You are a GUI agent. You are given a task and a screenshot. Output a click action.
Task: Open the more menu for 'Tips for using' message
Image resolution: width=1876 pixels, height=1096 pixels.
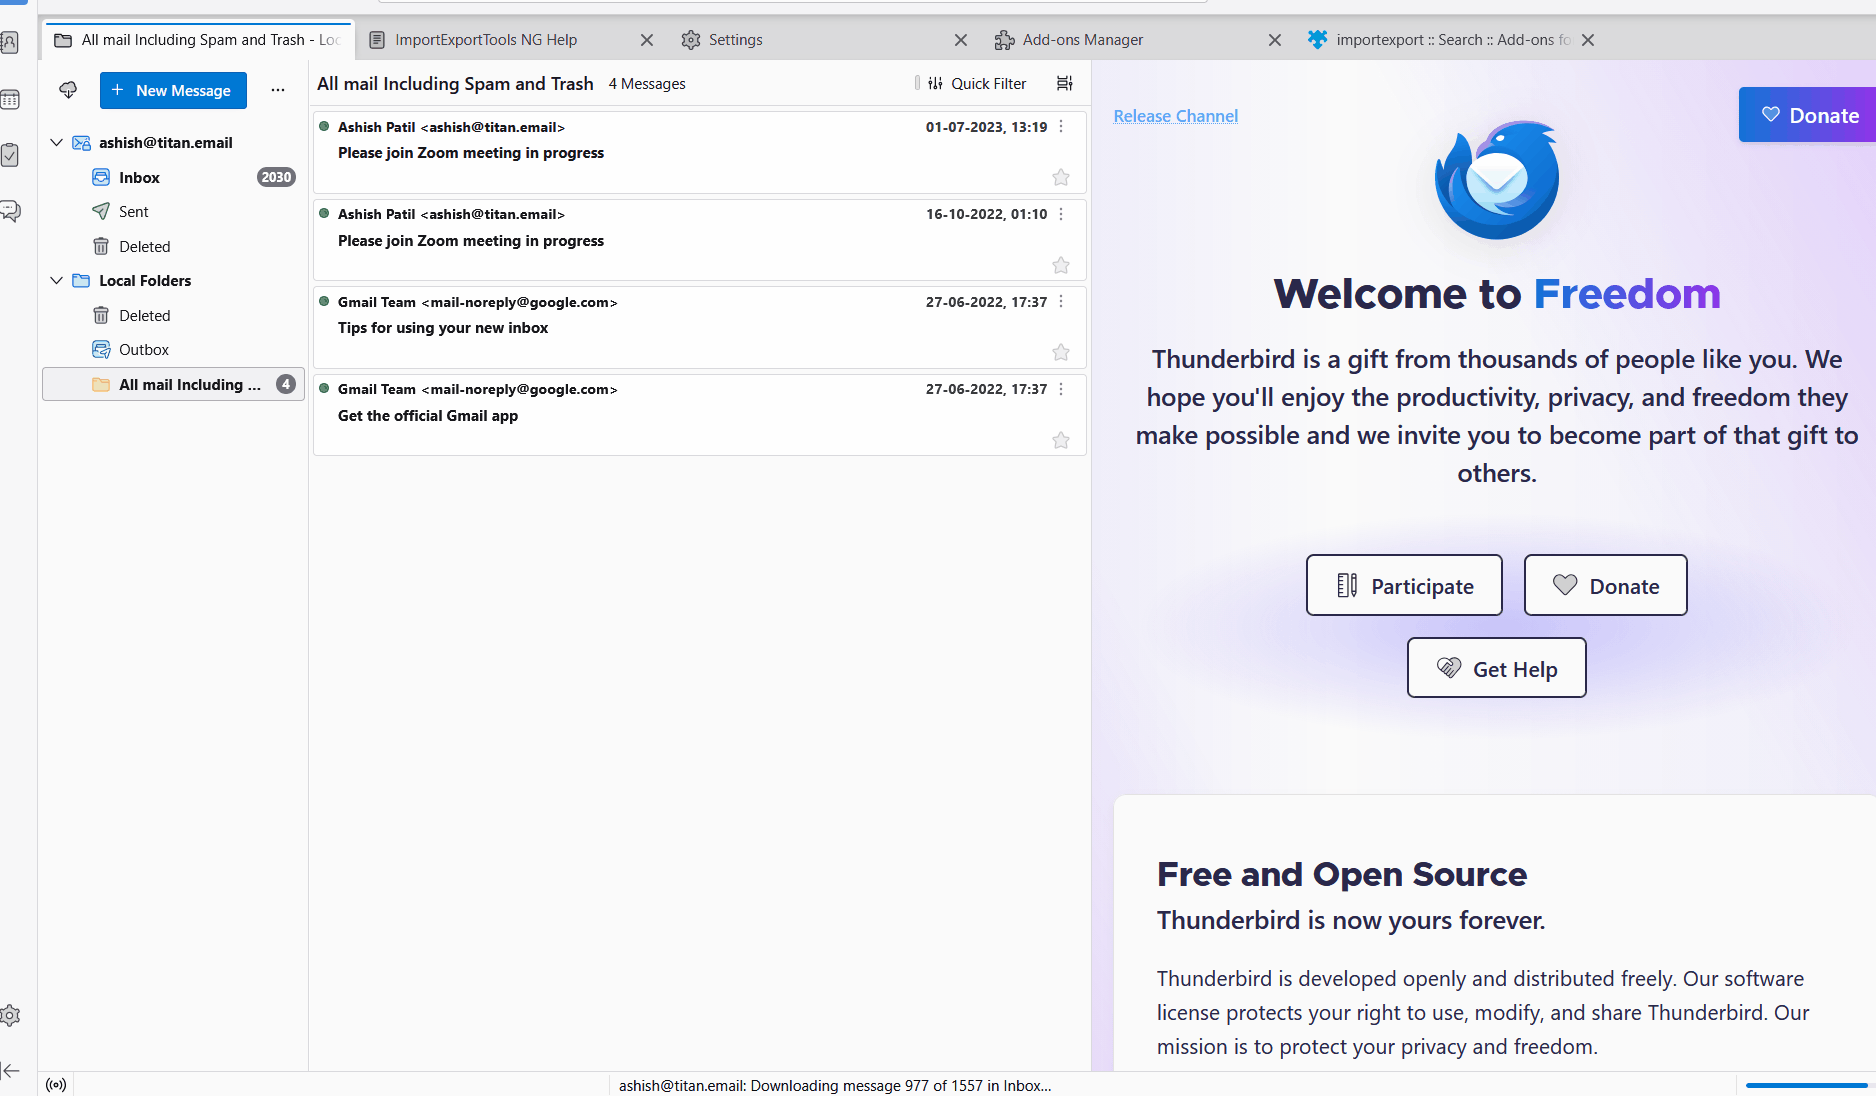(1061, 302)
